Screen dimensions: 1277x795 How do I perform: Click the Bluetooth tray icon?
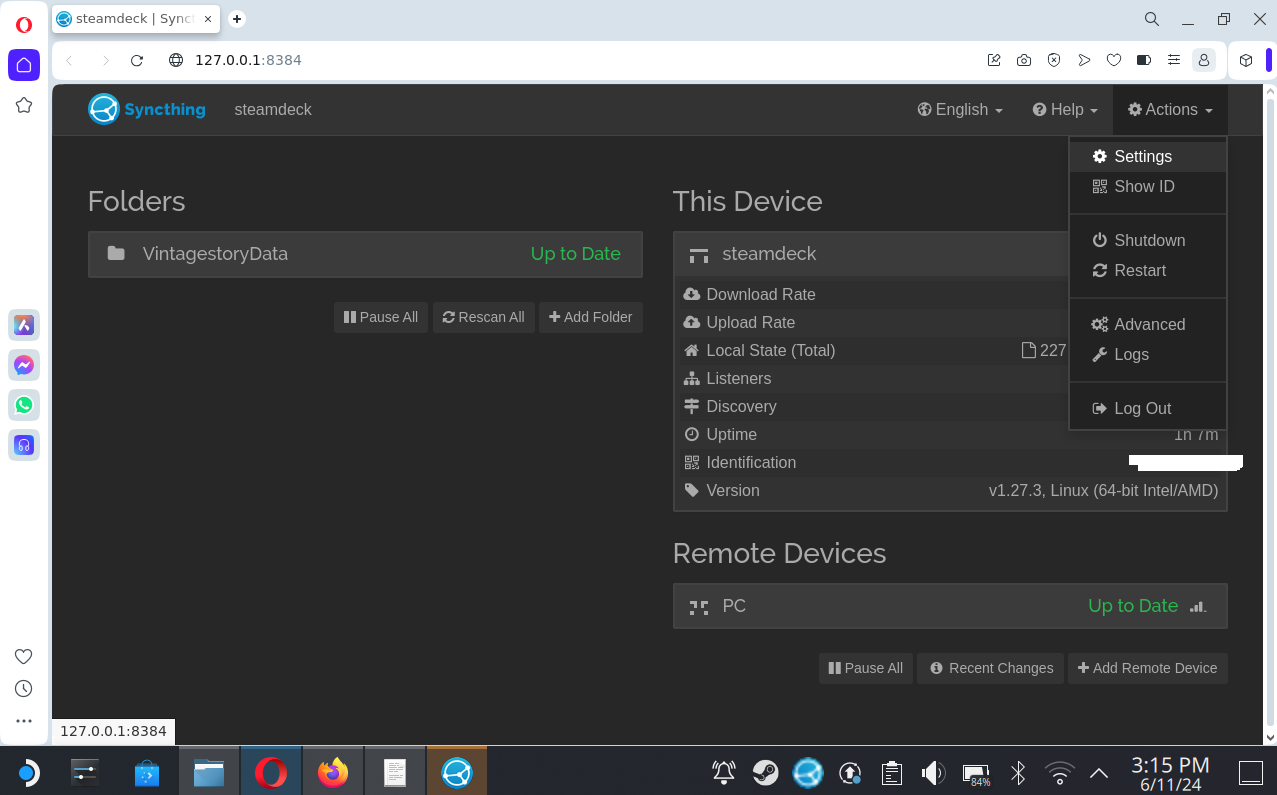click(1018, 772)
